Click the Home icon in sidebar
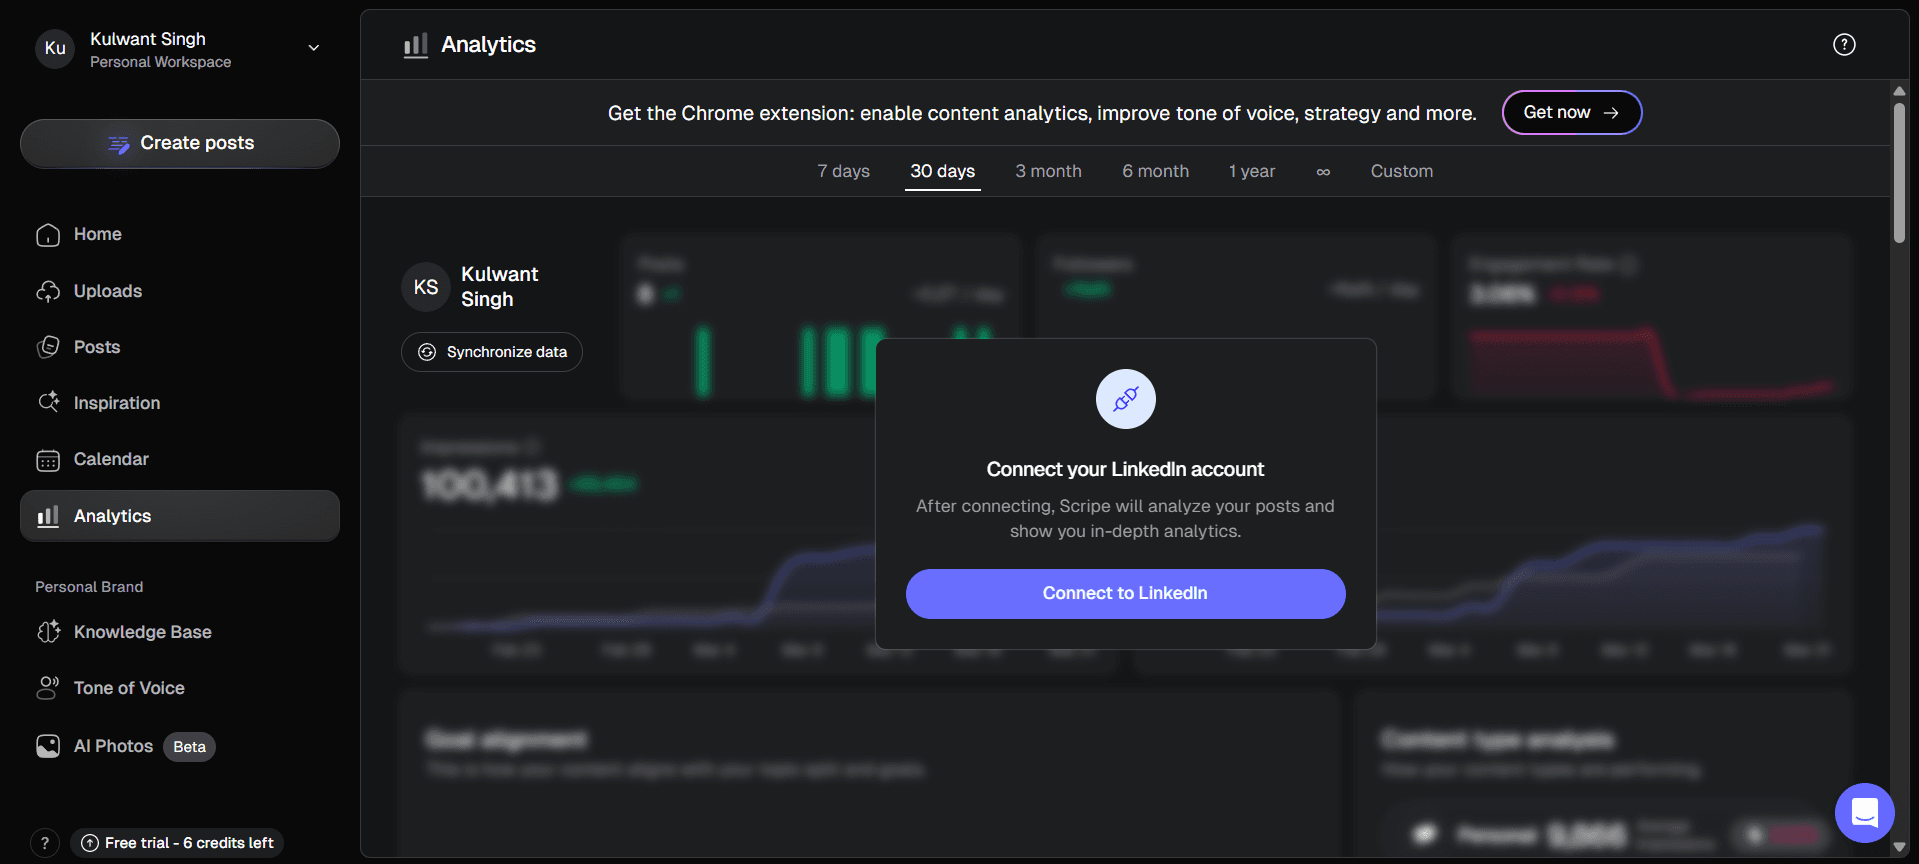The image size is (1919, 864). tap(48, 235)
